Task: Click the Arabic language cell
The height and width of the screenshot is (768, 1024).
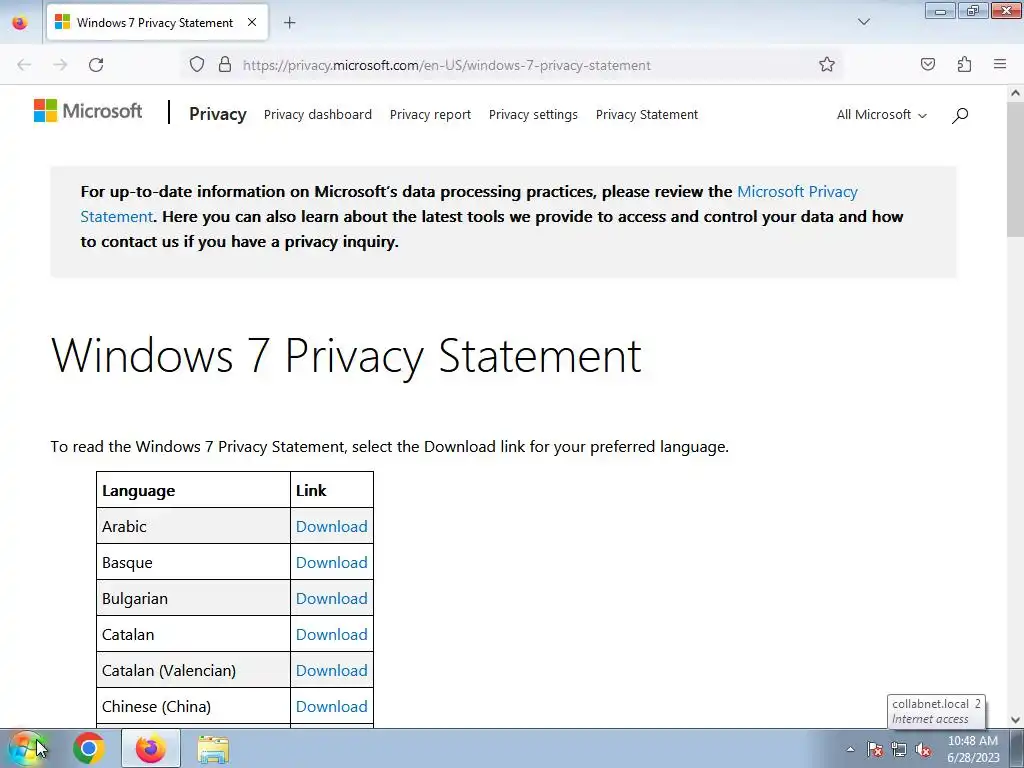Action: click(193, 526)
